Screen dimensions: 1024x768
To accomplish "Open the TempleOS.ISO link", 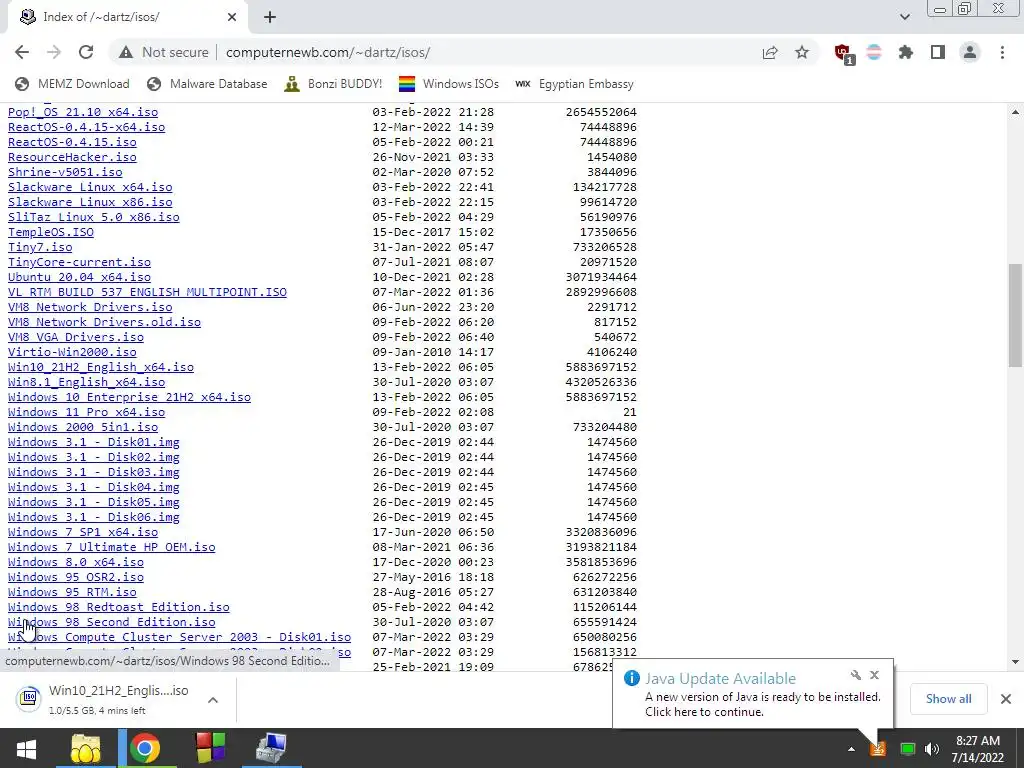I will click(51, 232).
